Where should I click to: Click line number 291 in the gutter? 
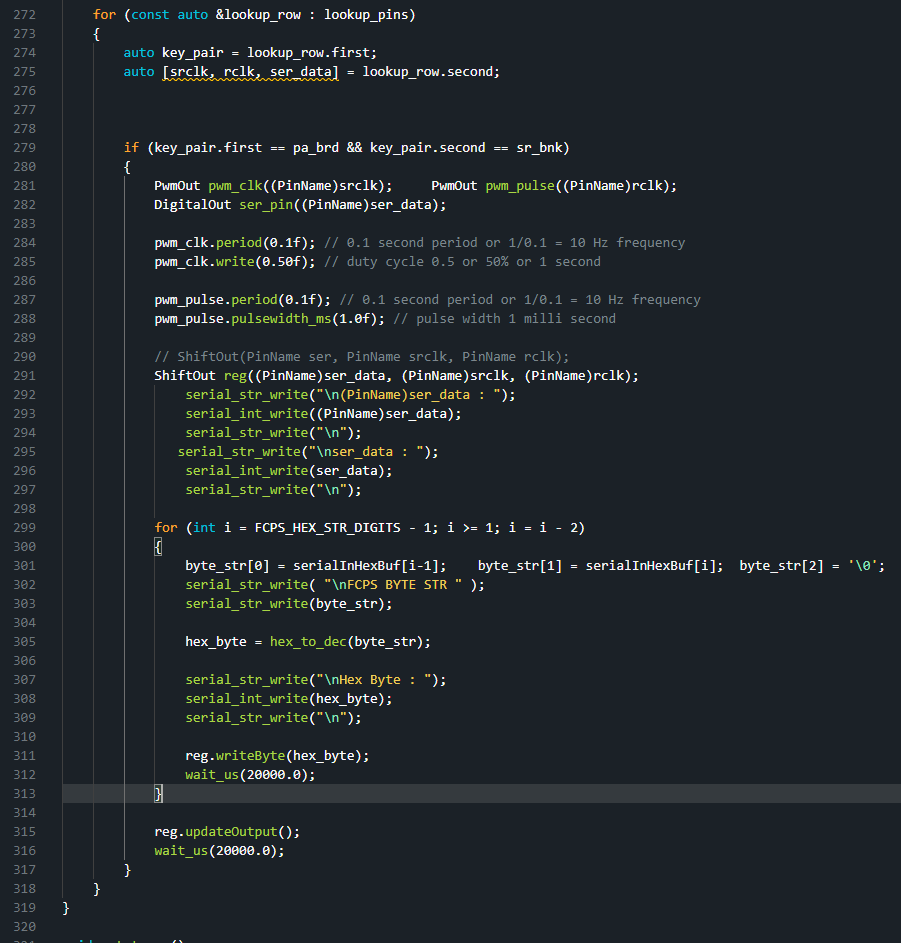pyautogui.click(x=25, y=375)
